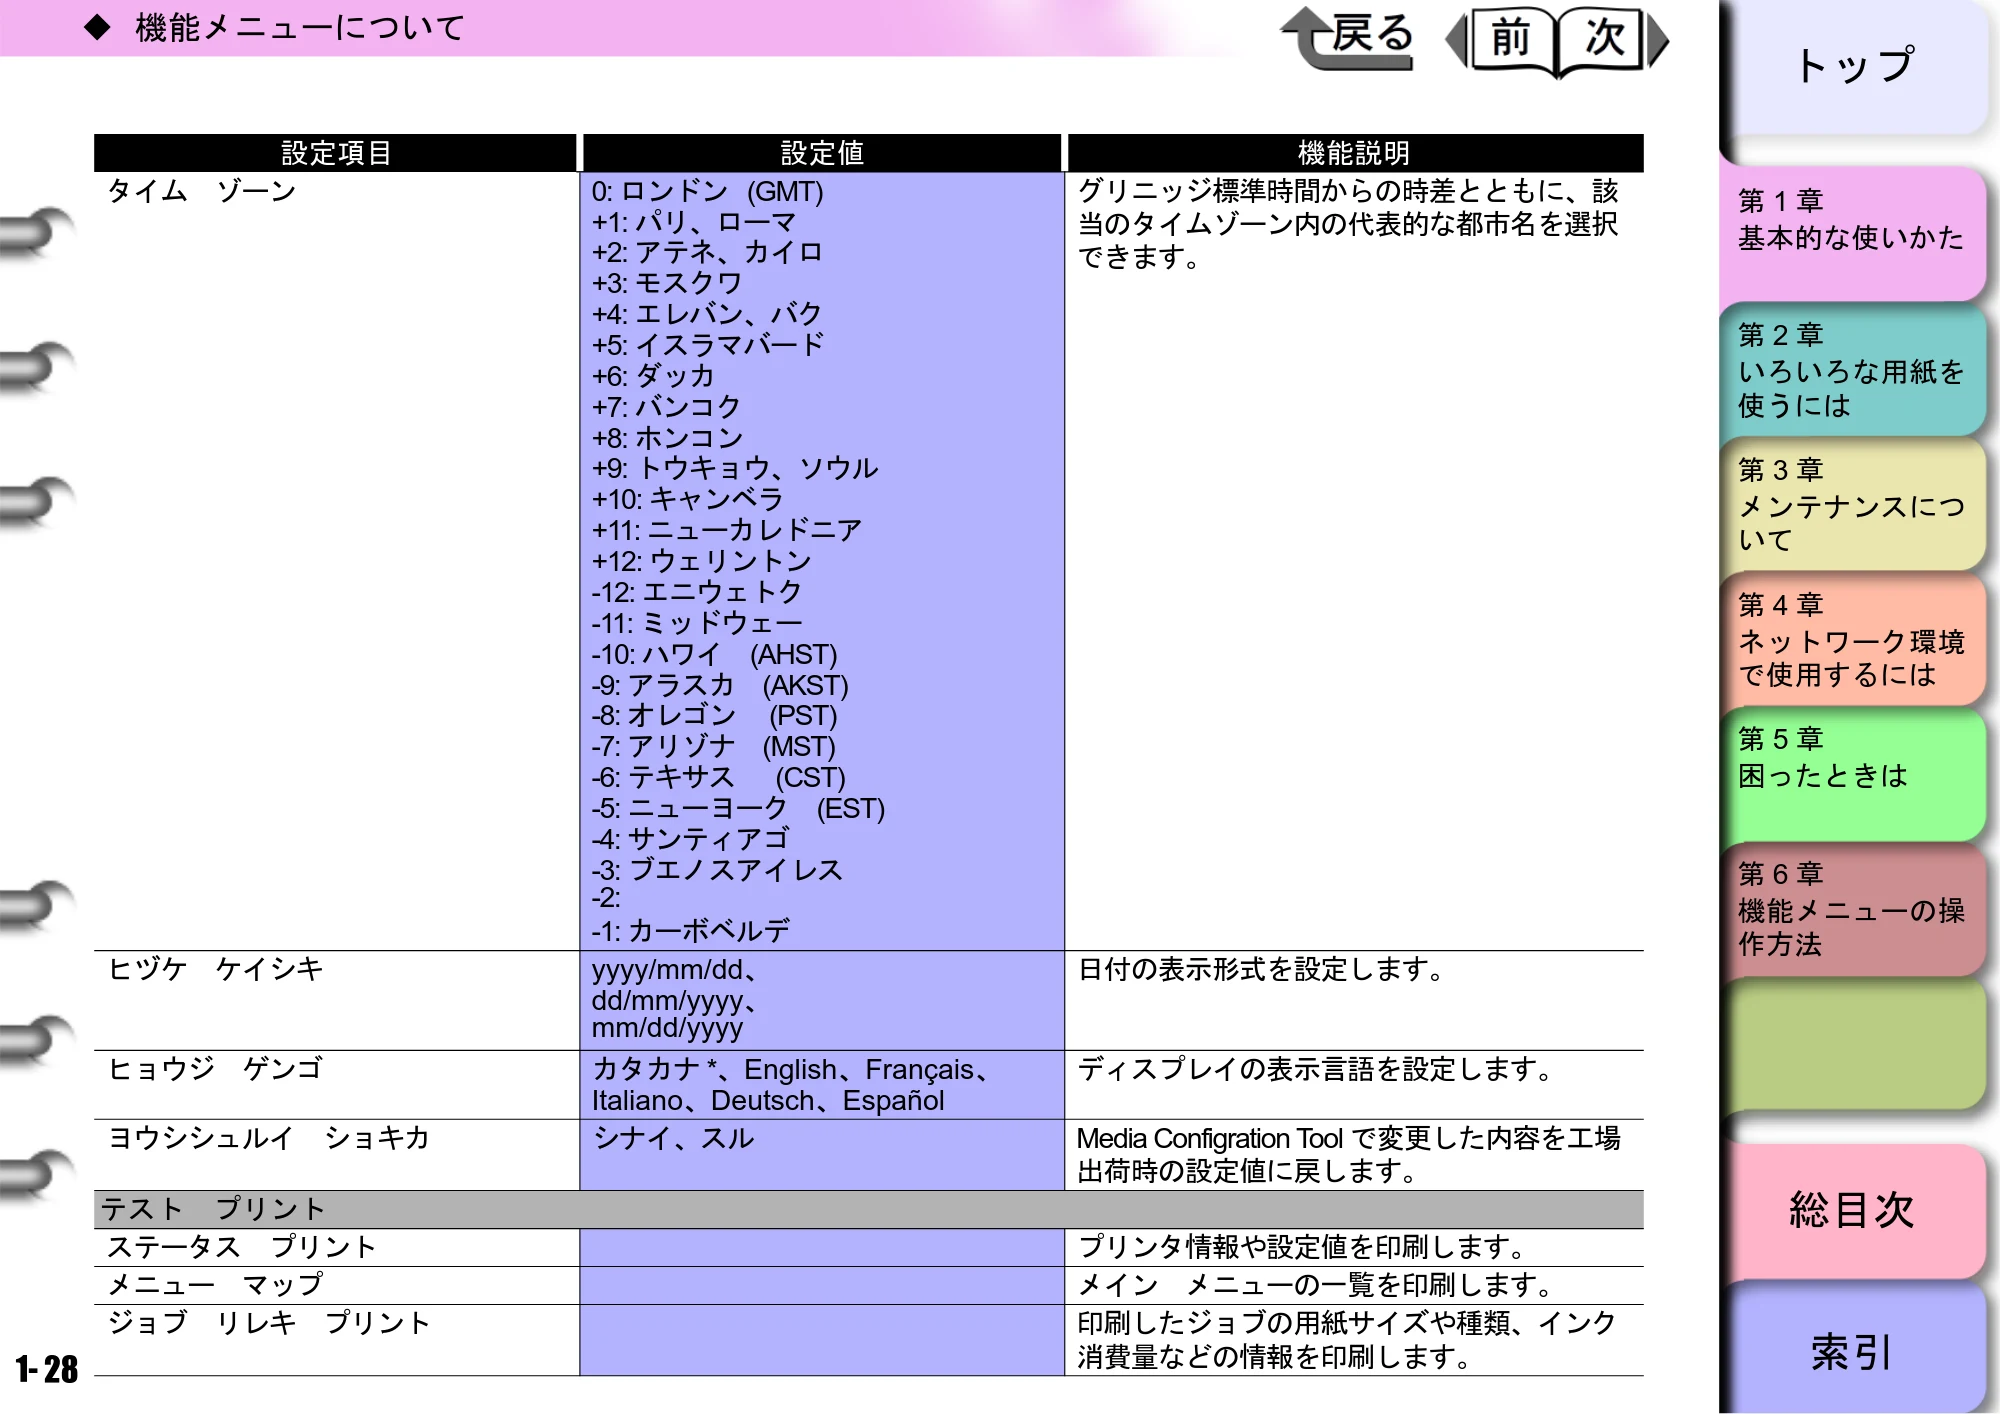Click the 機能メニューについて page heading
The height and width of the screenshot is (1414, 2000).
[x=300, y=28]
